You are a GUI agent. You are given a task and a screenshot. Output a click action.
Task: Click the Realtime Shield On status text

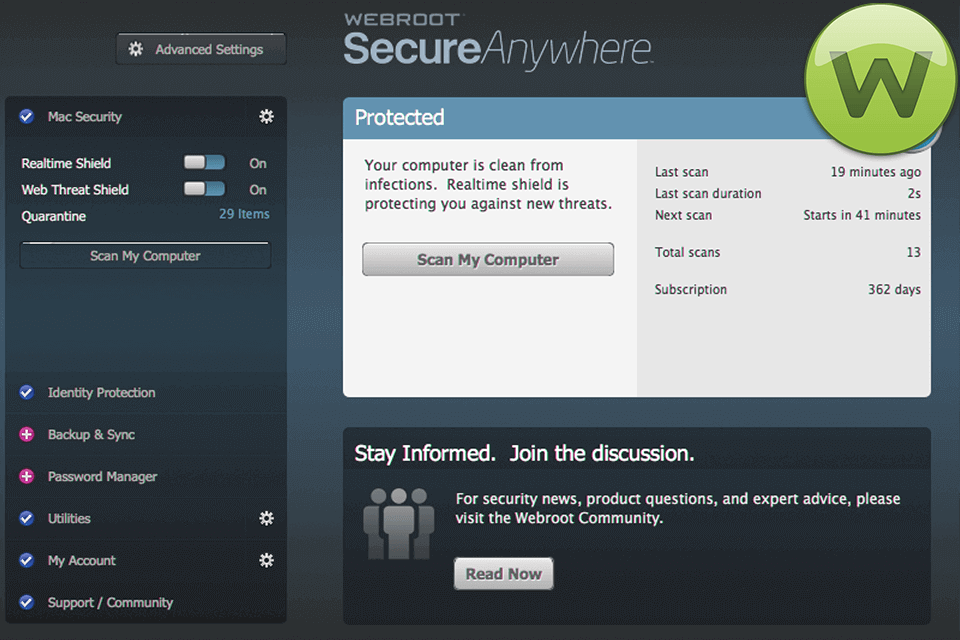click(258, 164)
